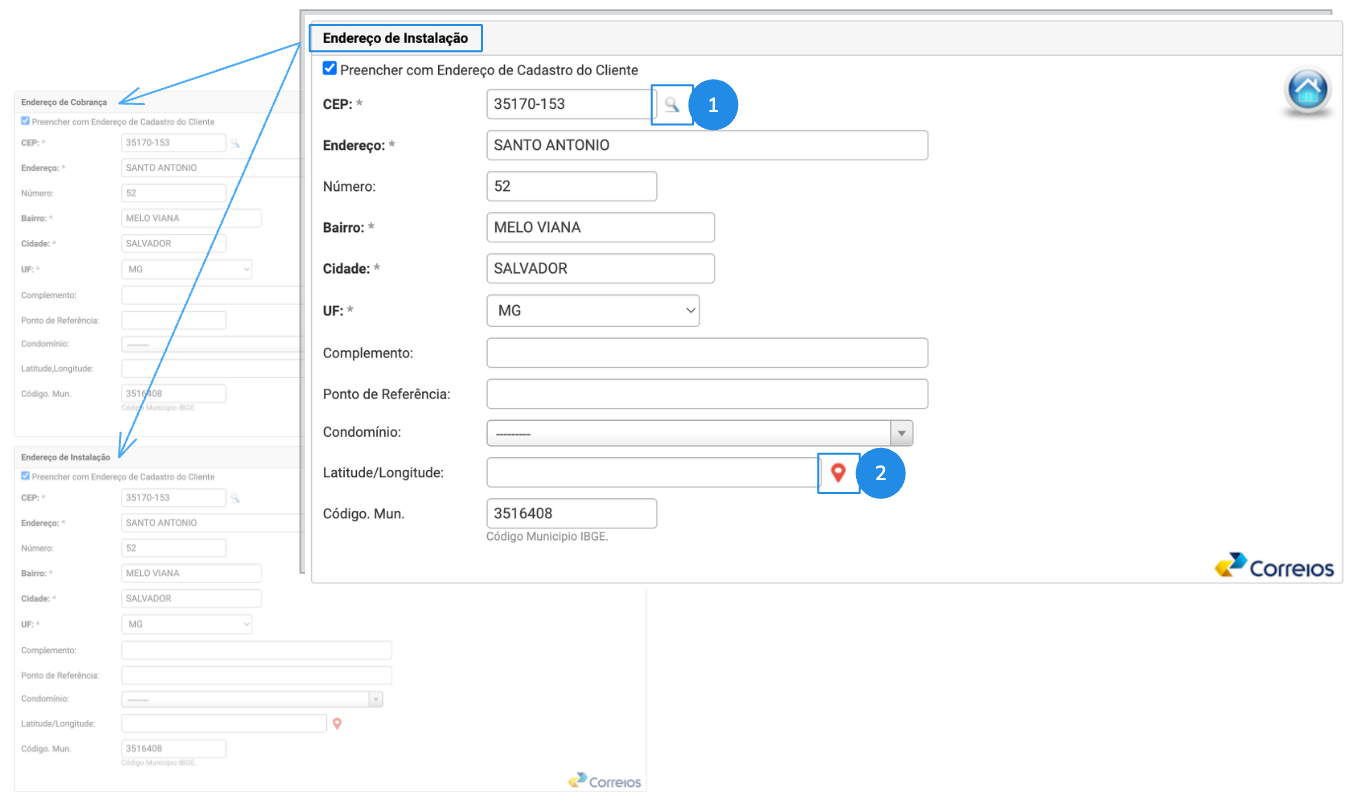This screenshot has height=805, width=1357.
Task: Click Complemento field in enlarged panel
Action: [x=707, y=353]
